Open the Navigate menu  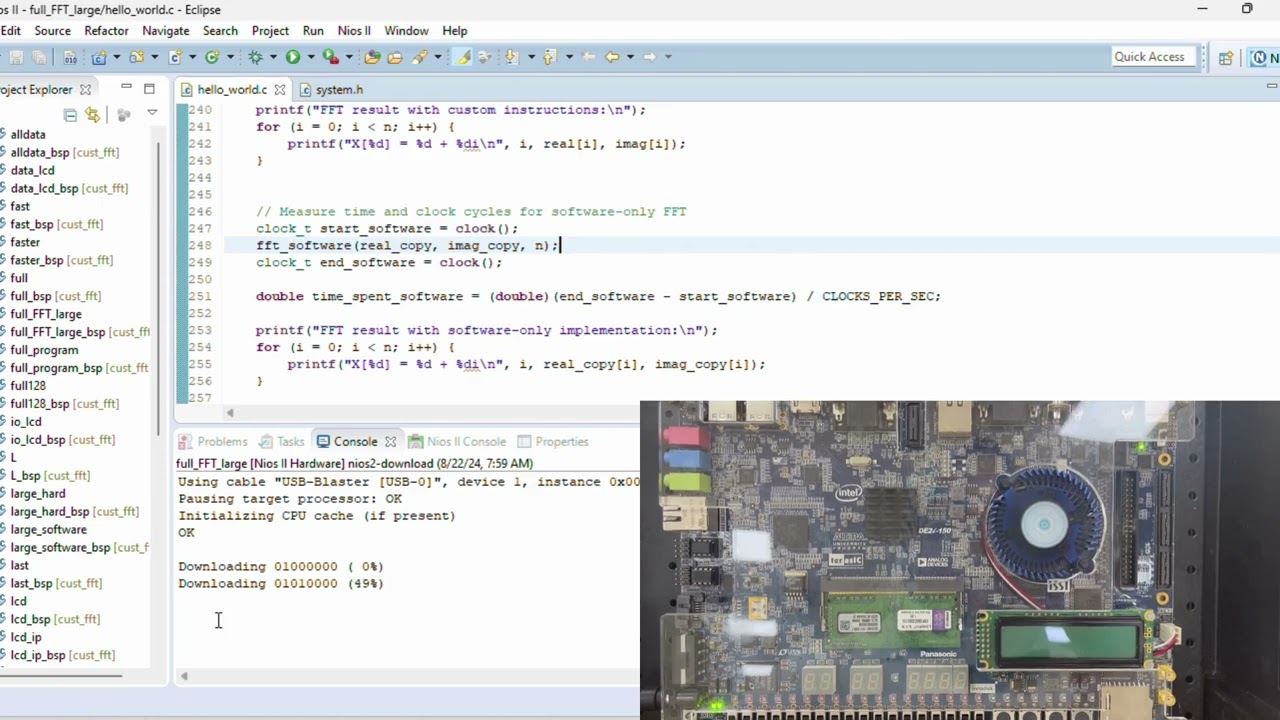[x=165, y=31]
